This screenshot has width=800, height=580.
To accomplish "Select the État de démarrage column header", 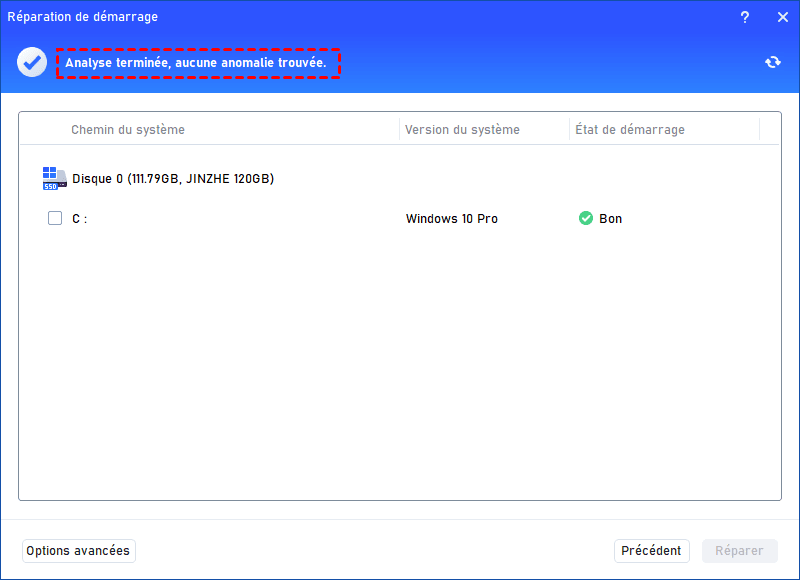I will (x=630, y=130).
